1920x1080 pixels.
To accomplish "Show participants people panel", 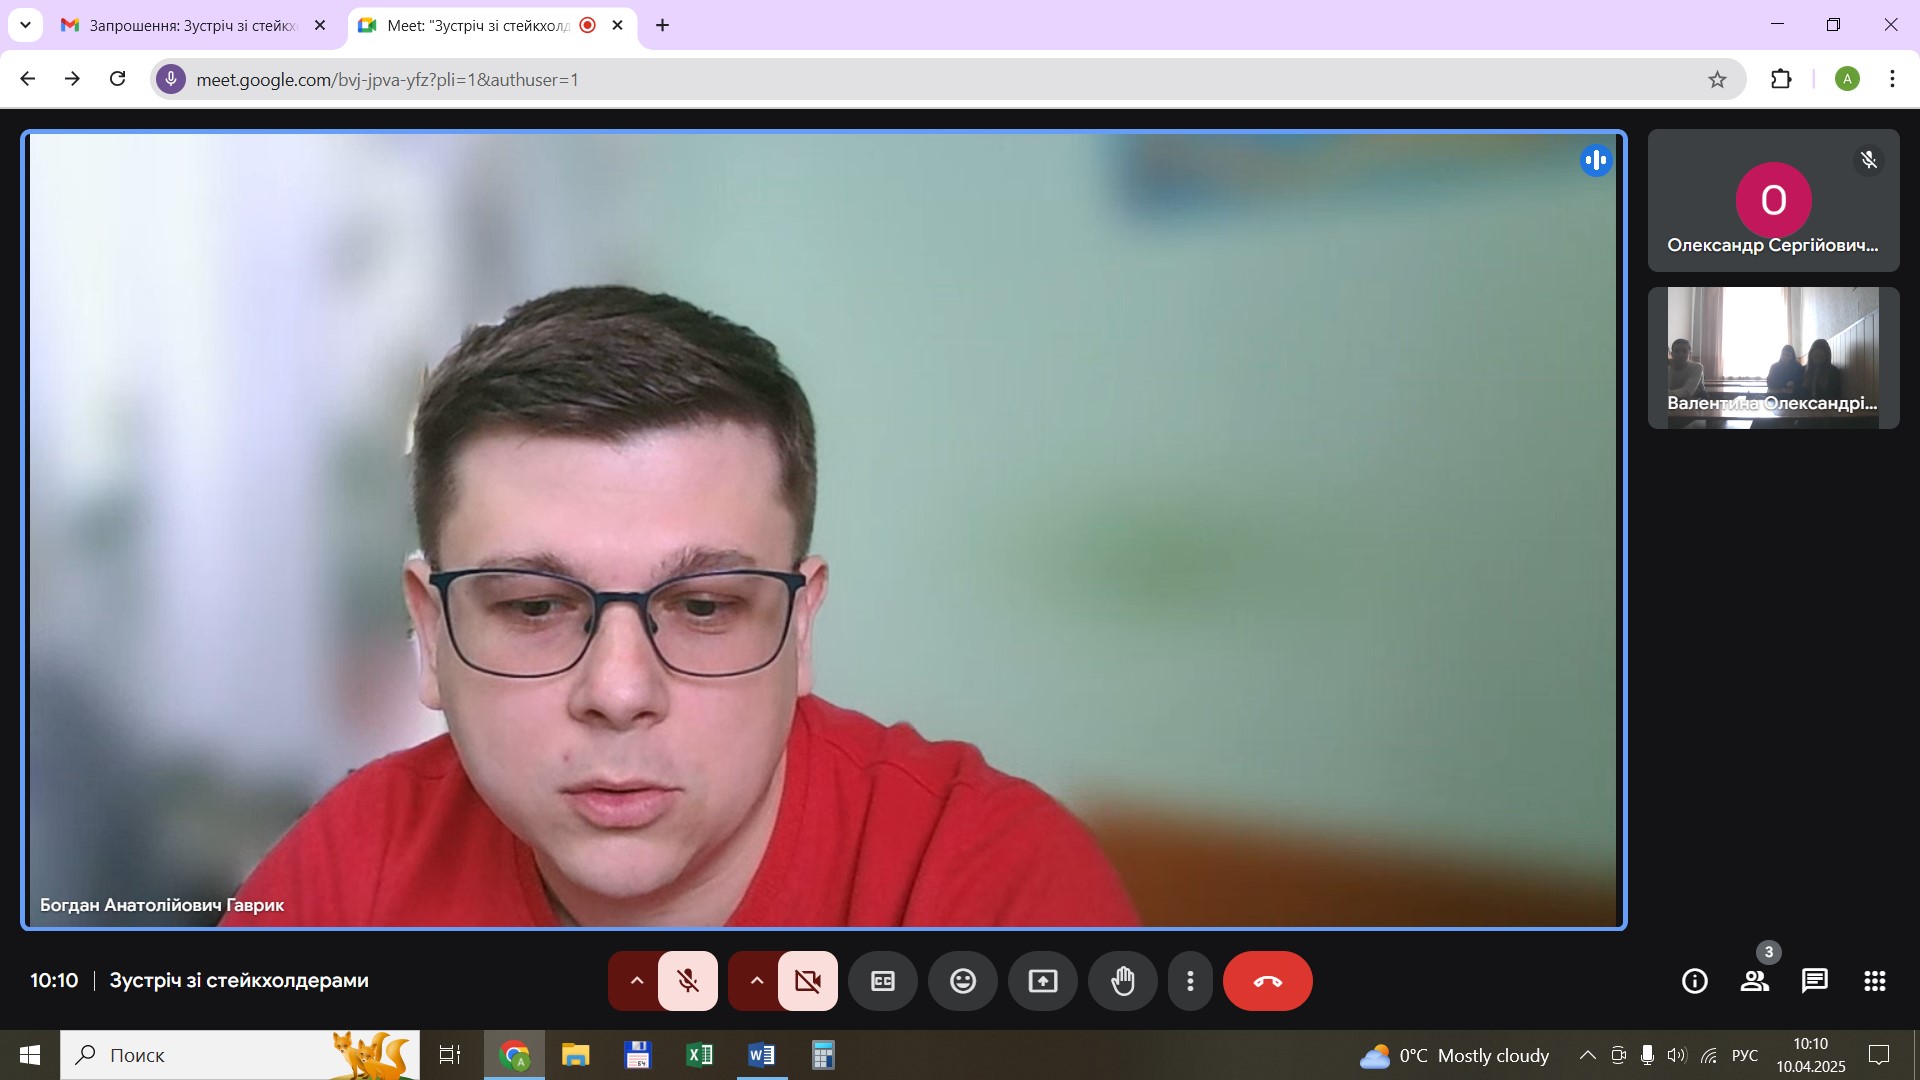I will coord(1755,981).
